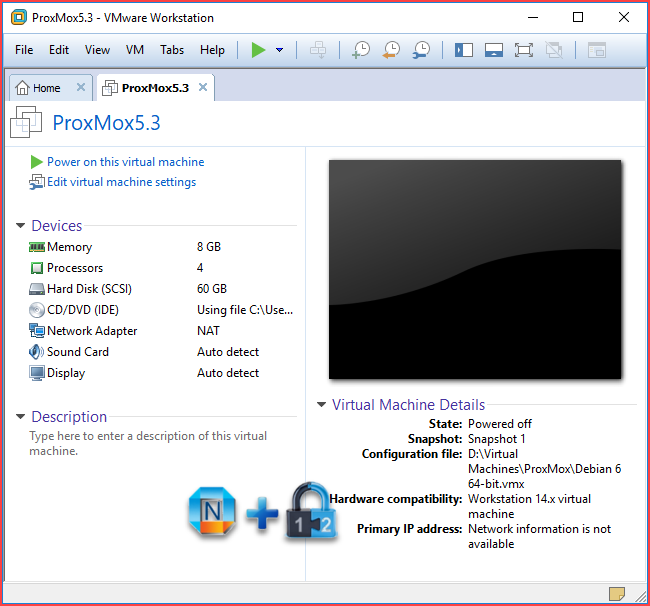Select the CD/DVD (IDE) device
Image resolution: width=650 pixels, height=606 pixels.
click(162, 310)
